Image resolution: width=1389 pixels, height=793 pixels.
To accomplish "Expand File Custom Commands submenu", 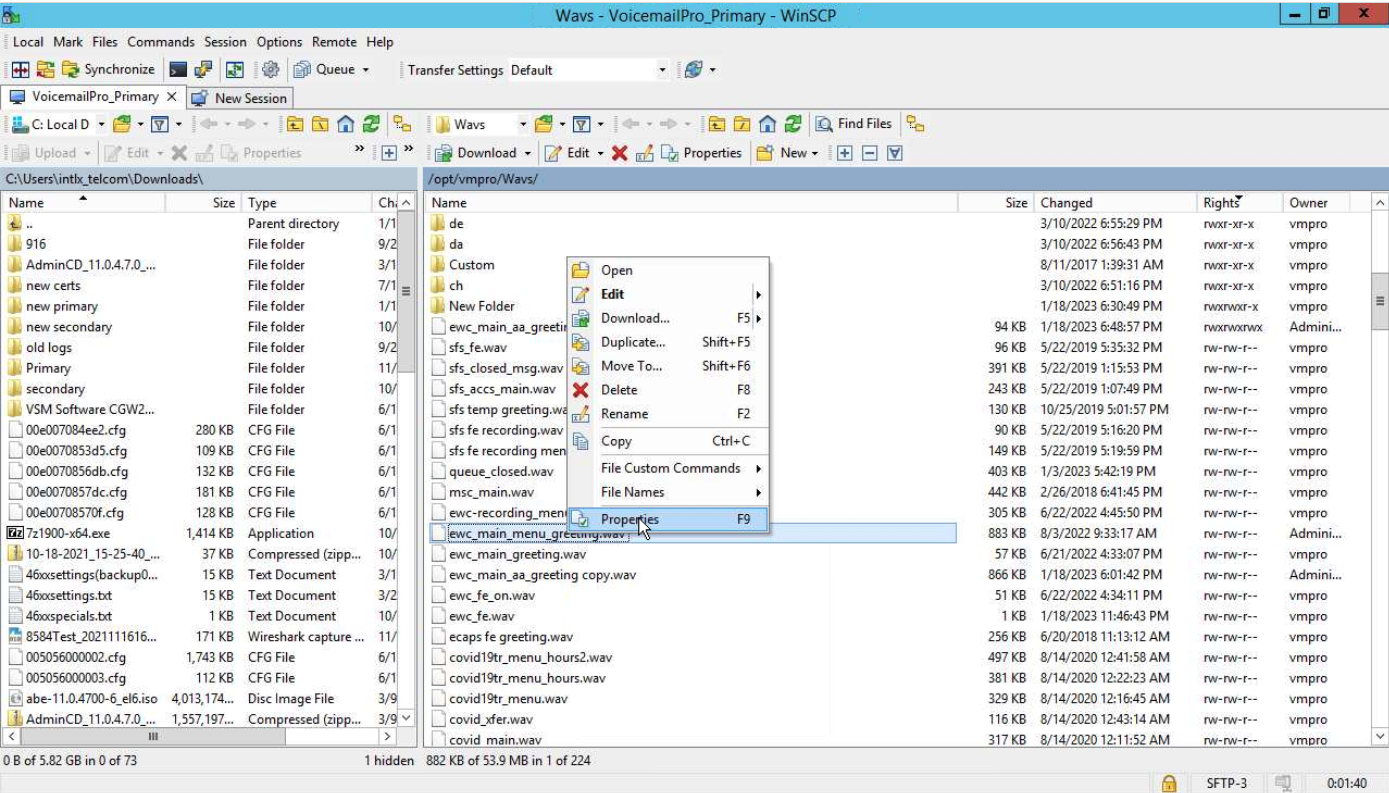I will pos(668,468).
